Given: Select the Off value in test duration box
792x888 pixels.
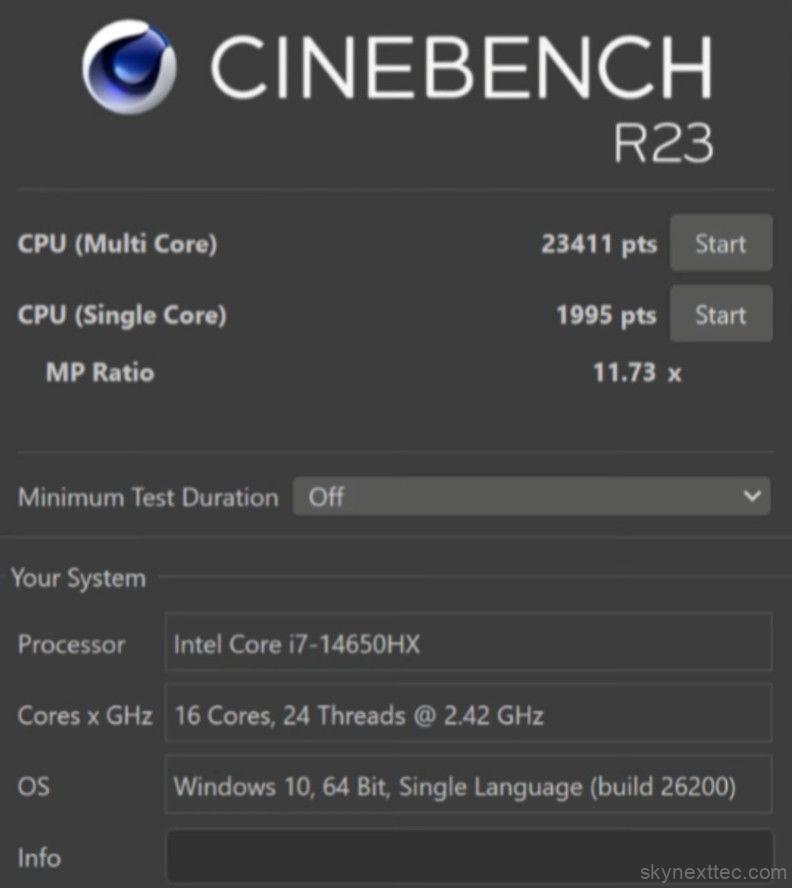Looking at the screenshot, I should pyautogui.click(x=326, y=497).
